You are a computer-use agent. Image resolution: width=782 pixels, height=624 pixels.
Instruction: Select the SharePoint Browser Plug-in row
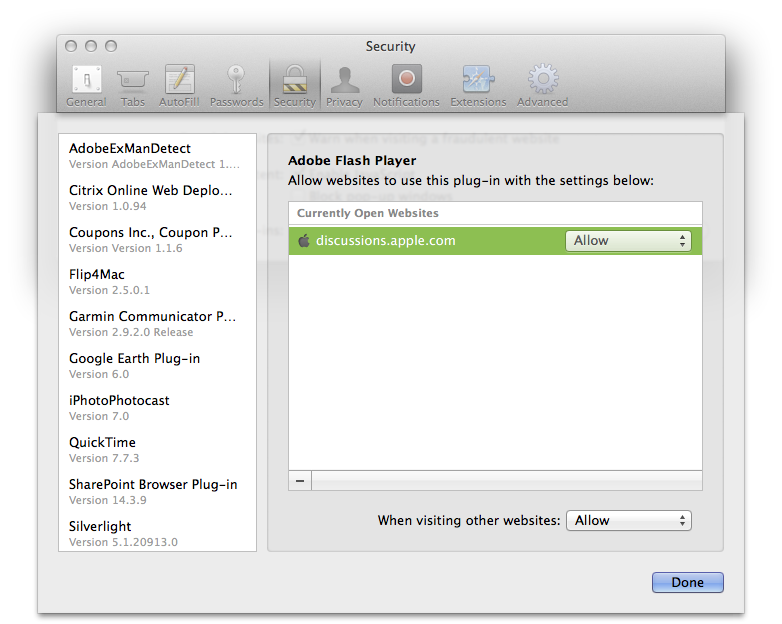coord(158,491)
